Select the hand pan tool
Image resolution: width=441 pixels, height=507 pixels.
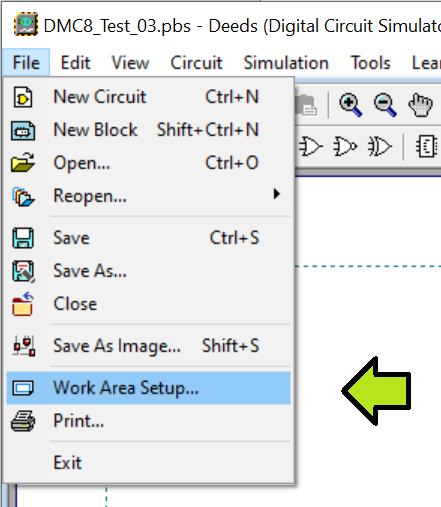(x=421, y=105)
